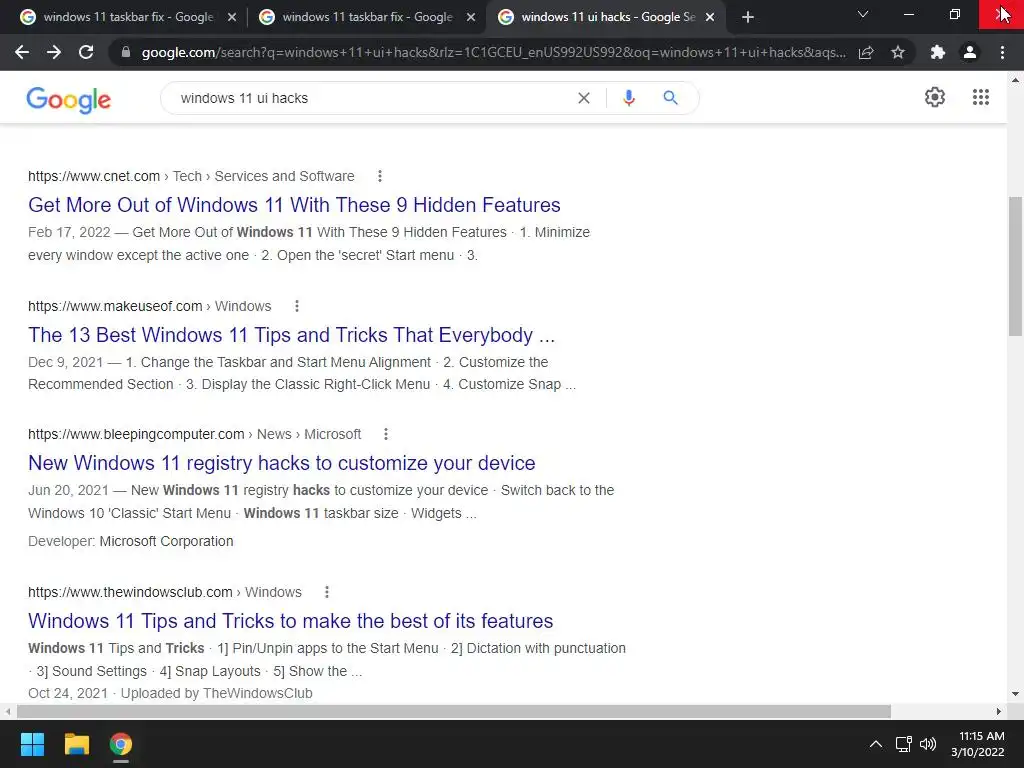Go forward to the next page
This screenshot has height=768, width=1024.
click(x=54, y=52)
